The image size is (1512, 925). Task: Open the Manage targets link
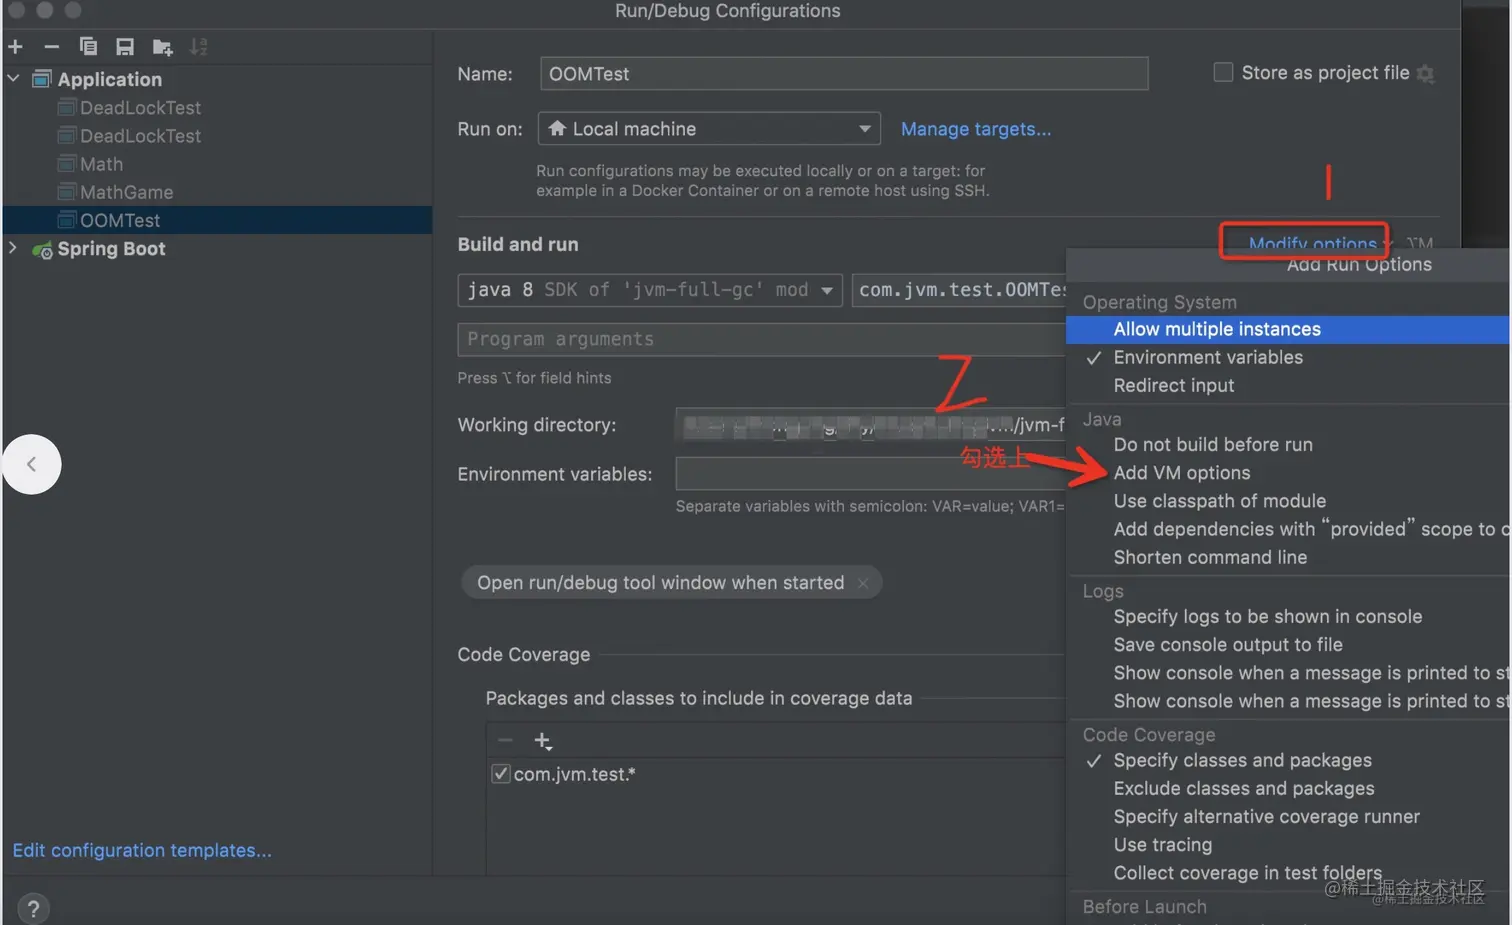[x=976, y=129]
